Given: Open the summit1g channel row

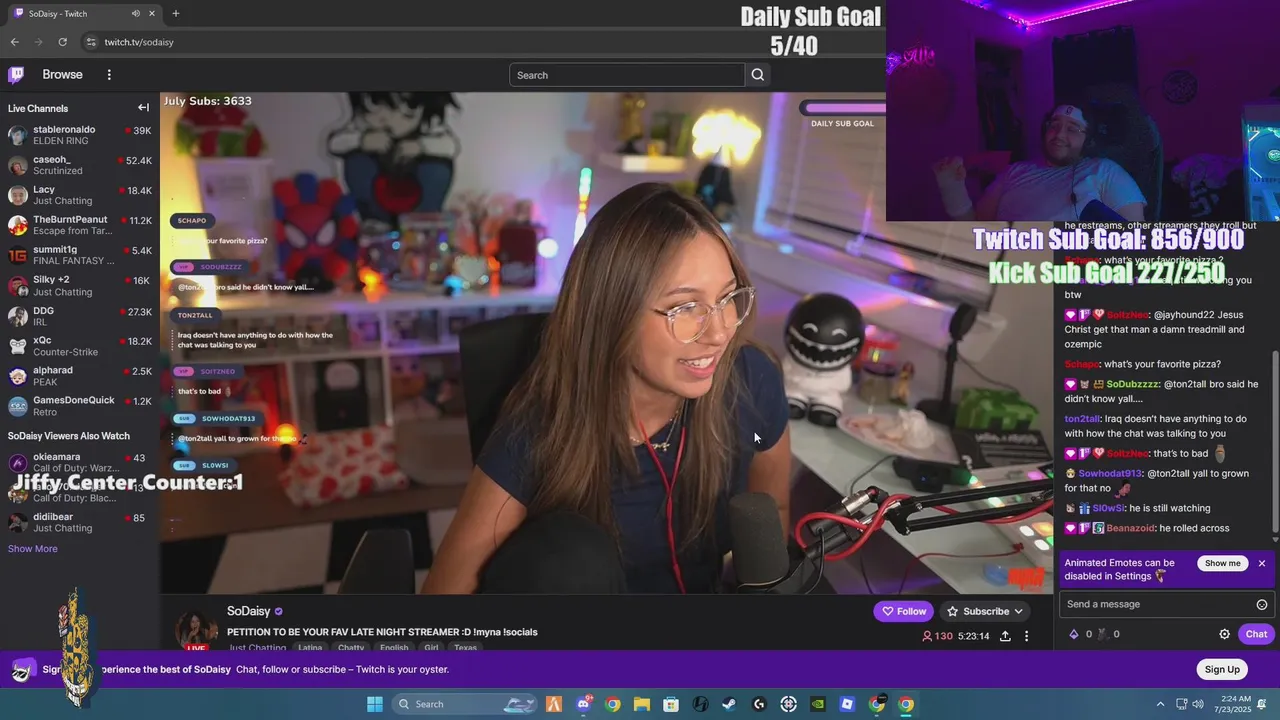Looking at the screenshot, I should (80, 255).
